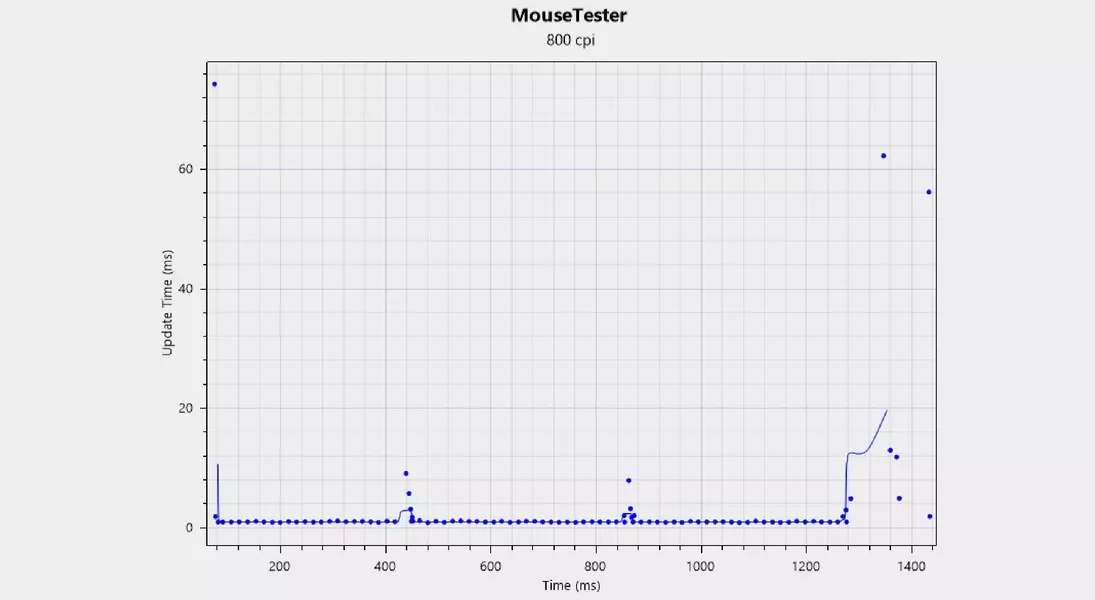1095x600 pixels.
Task: Click the 800 tick on the x-axis
Action: [596, 565]
